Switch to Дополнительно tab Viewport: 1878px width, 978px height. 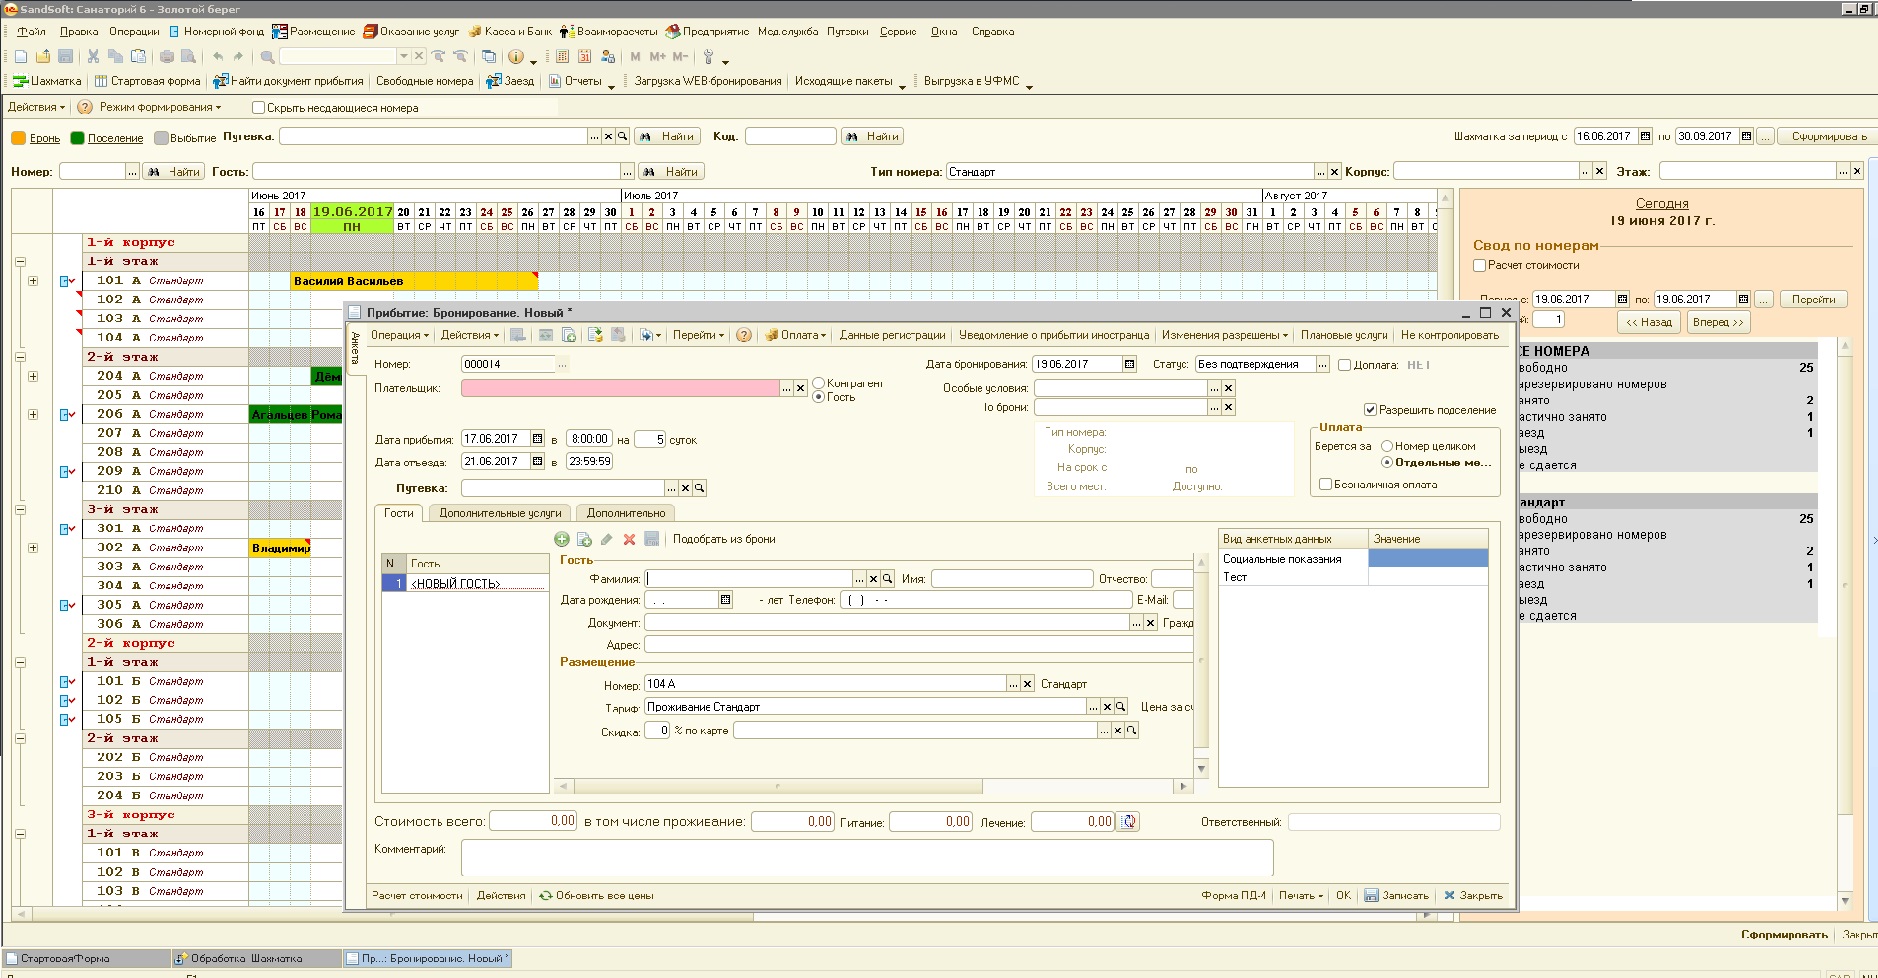(626, 514)
